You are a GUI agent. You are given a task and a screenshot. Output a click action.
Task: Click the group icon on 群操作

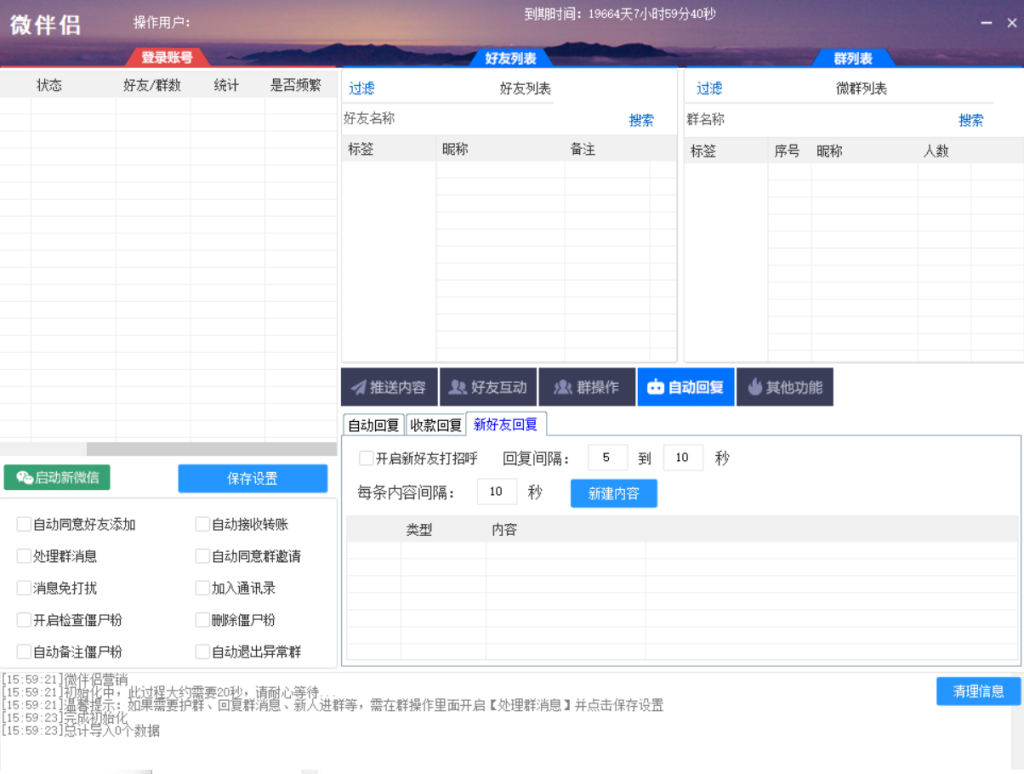[x=563, y=388]
